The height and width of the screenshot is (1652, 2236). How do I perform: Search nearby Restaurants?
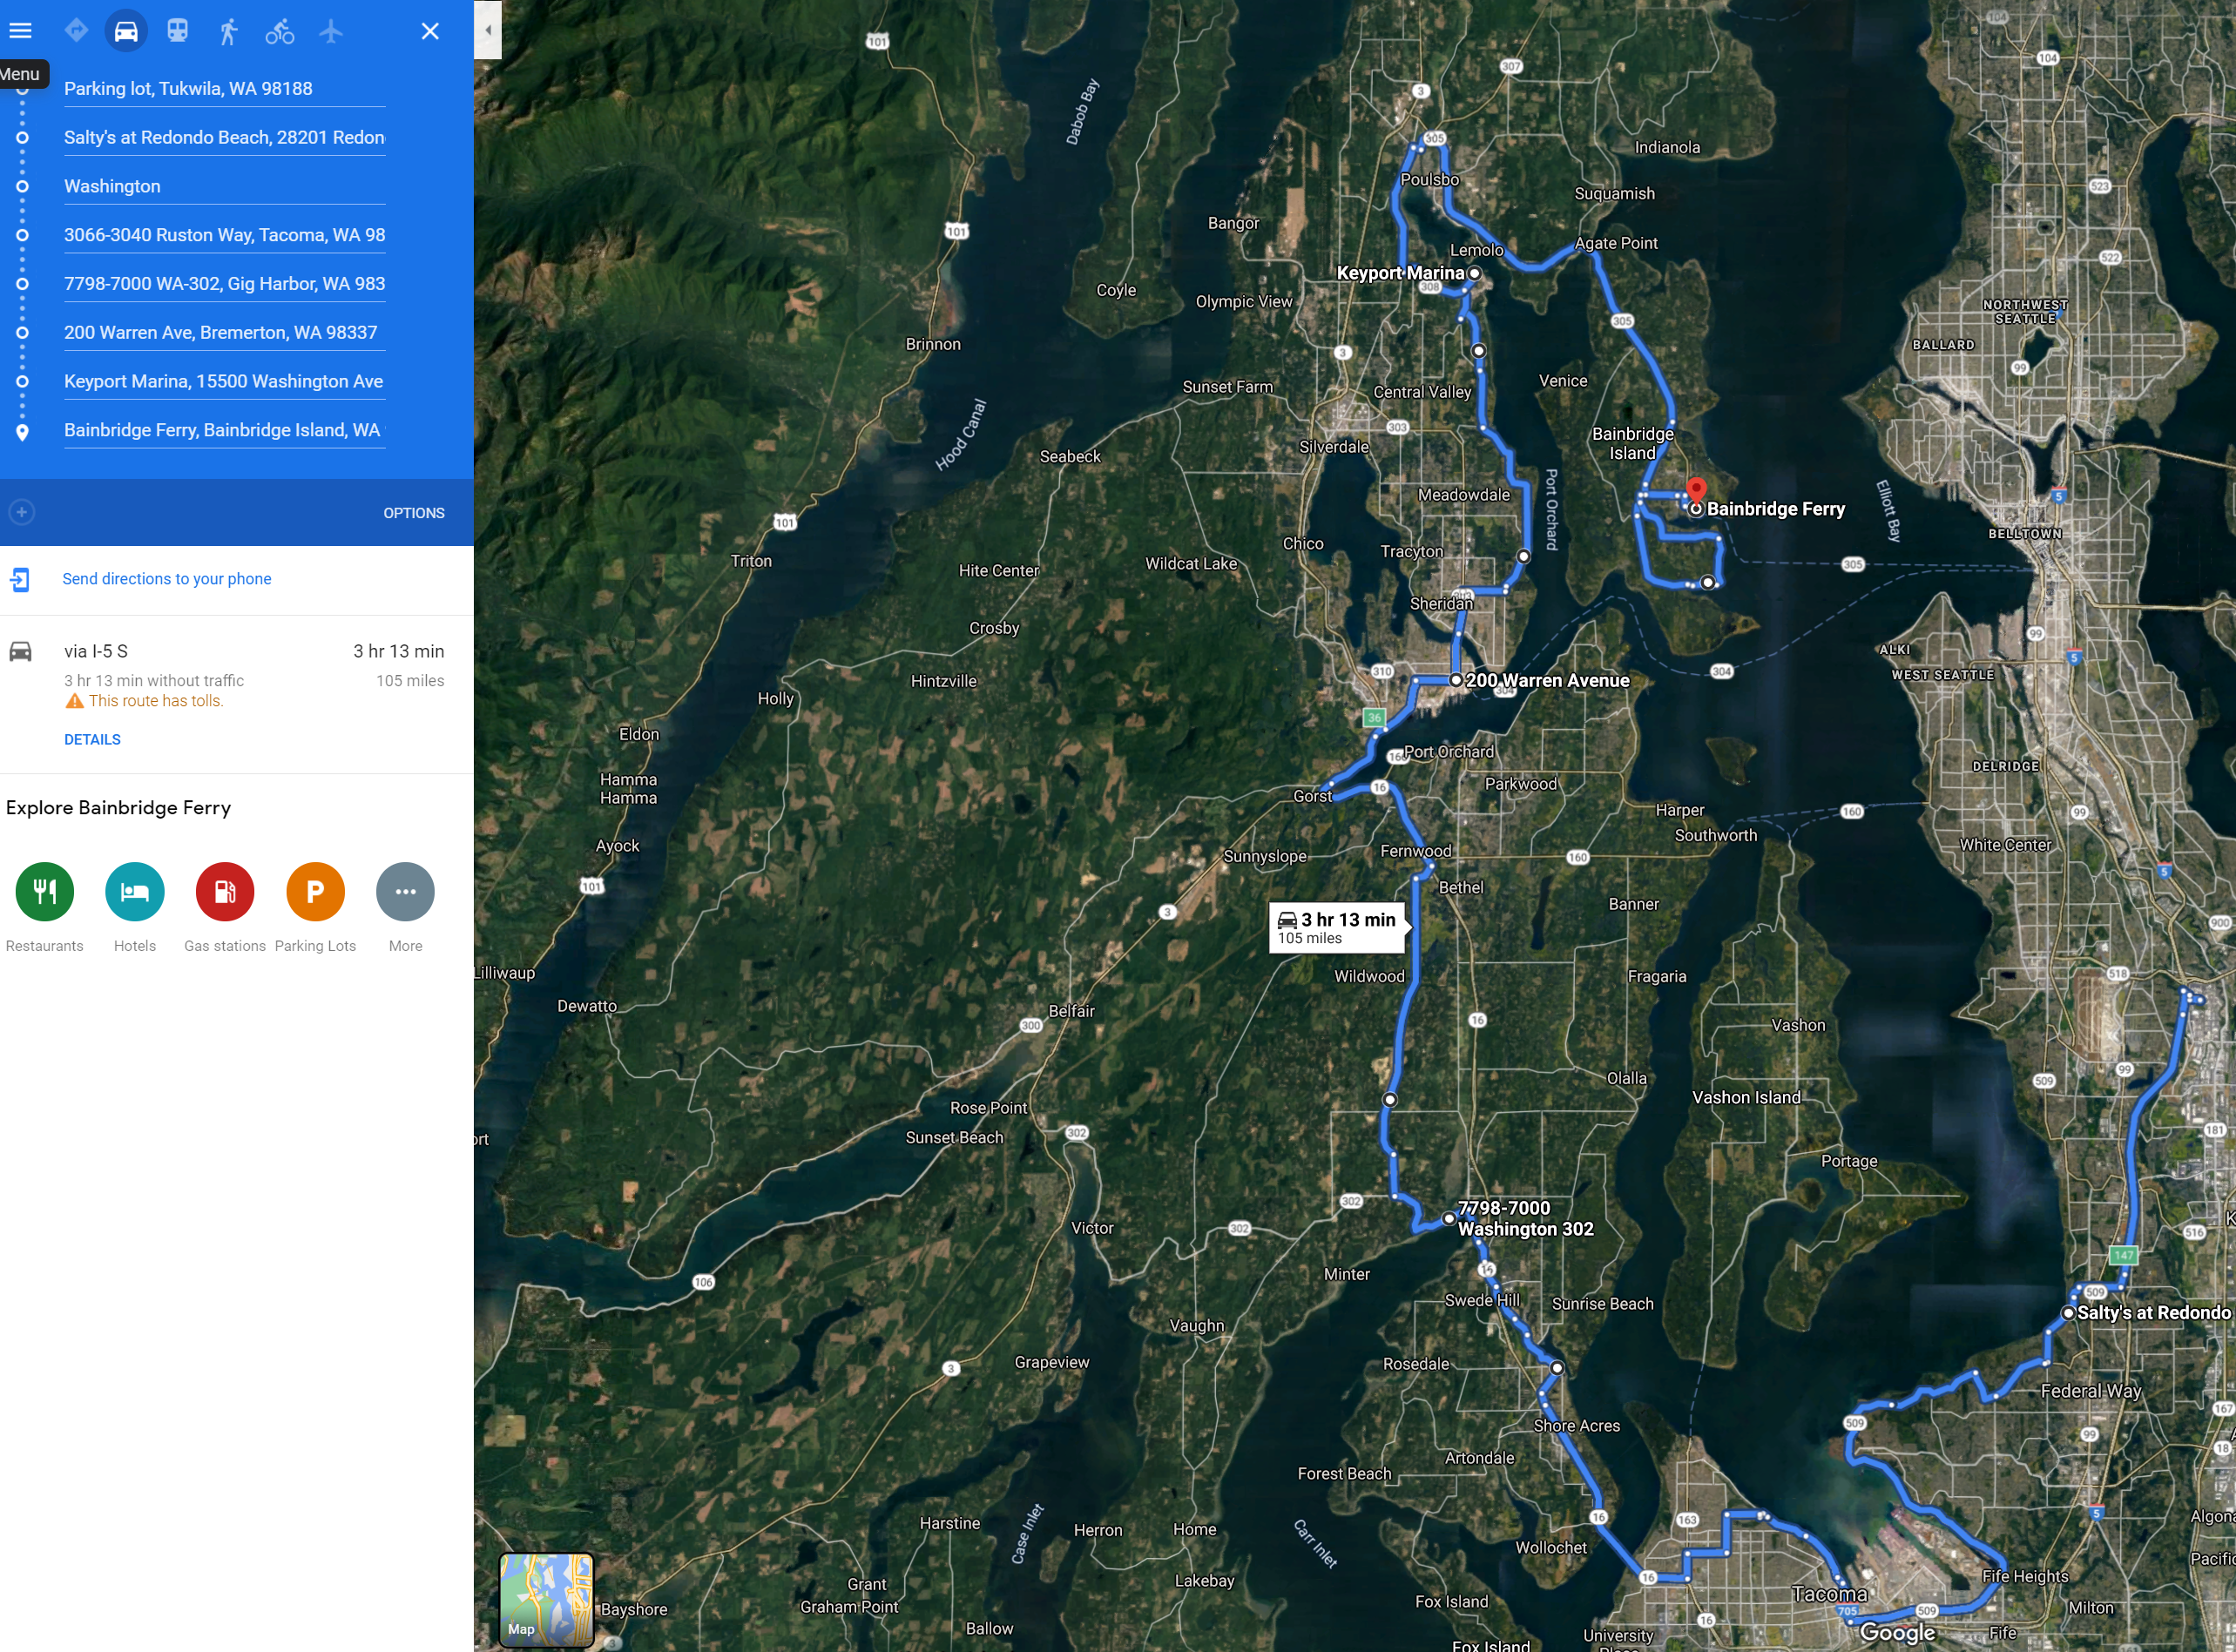click(x=44, y=891)
